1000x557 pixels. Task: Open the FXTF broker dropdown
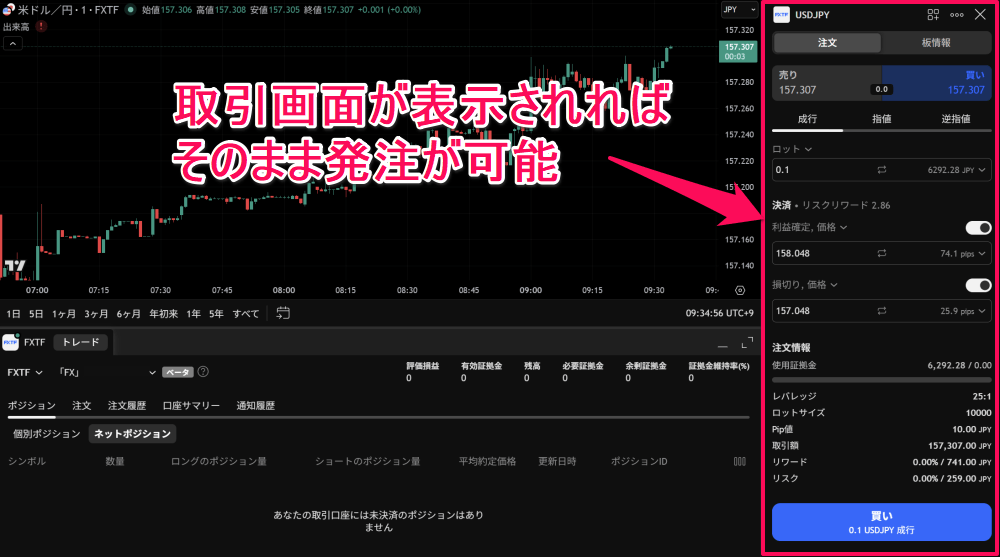tap(25, 372)
